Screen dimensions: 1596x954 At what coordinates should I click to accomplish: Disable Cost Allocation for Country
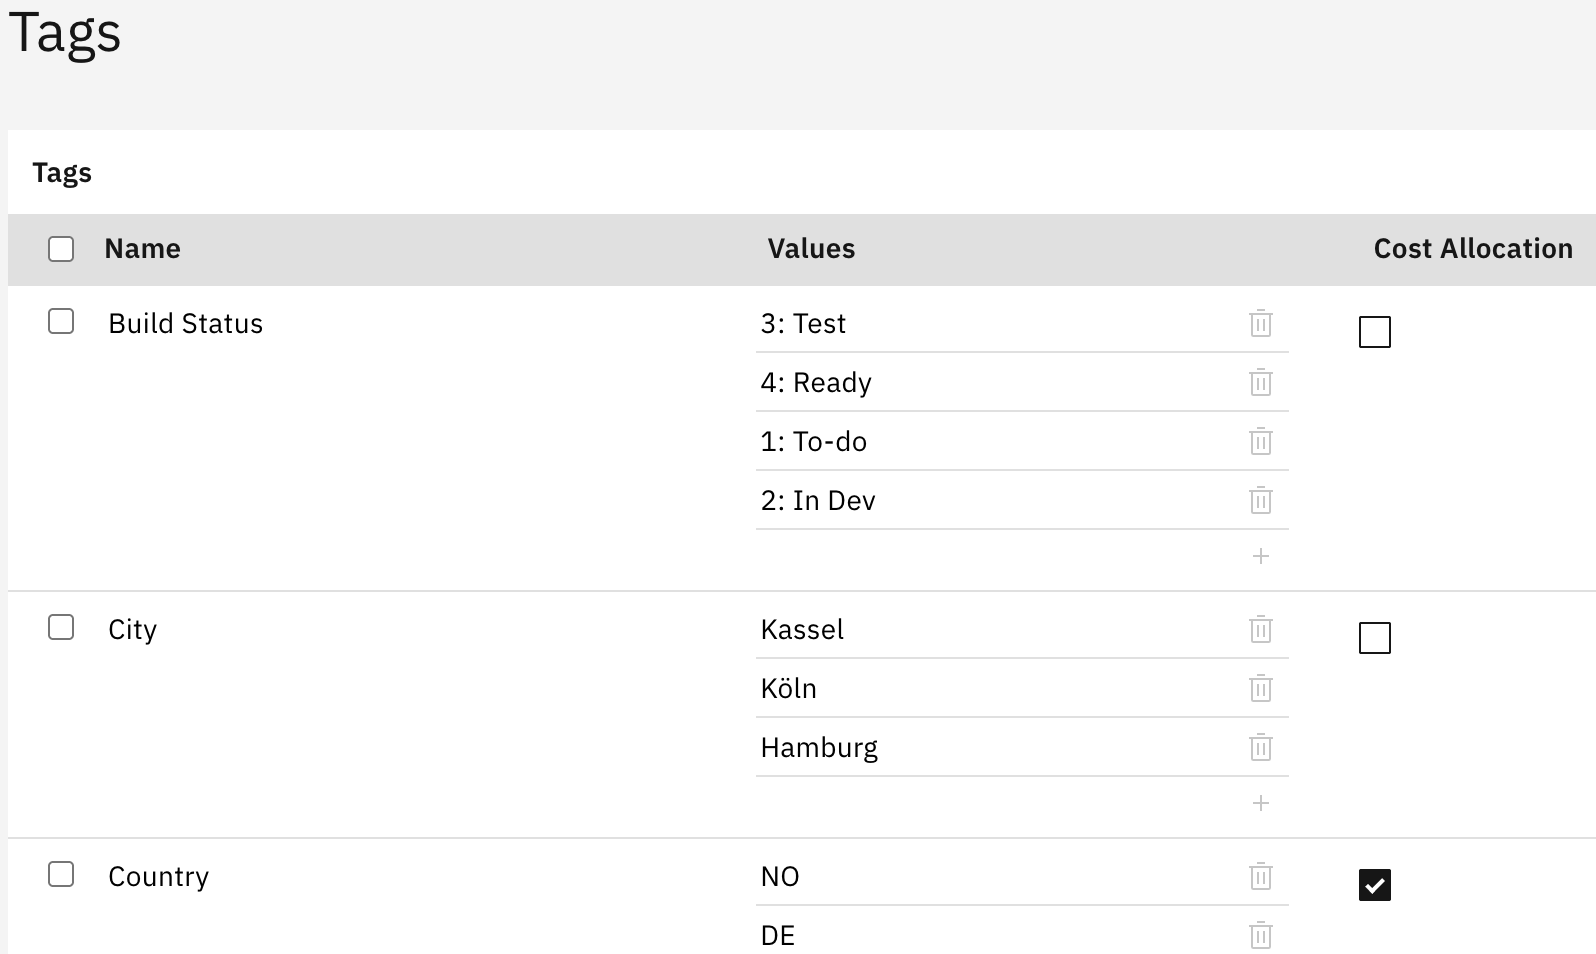pyautogui.click(x=1375, y=885)
